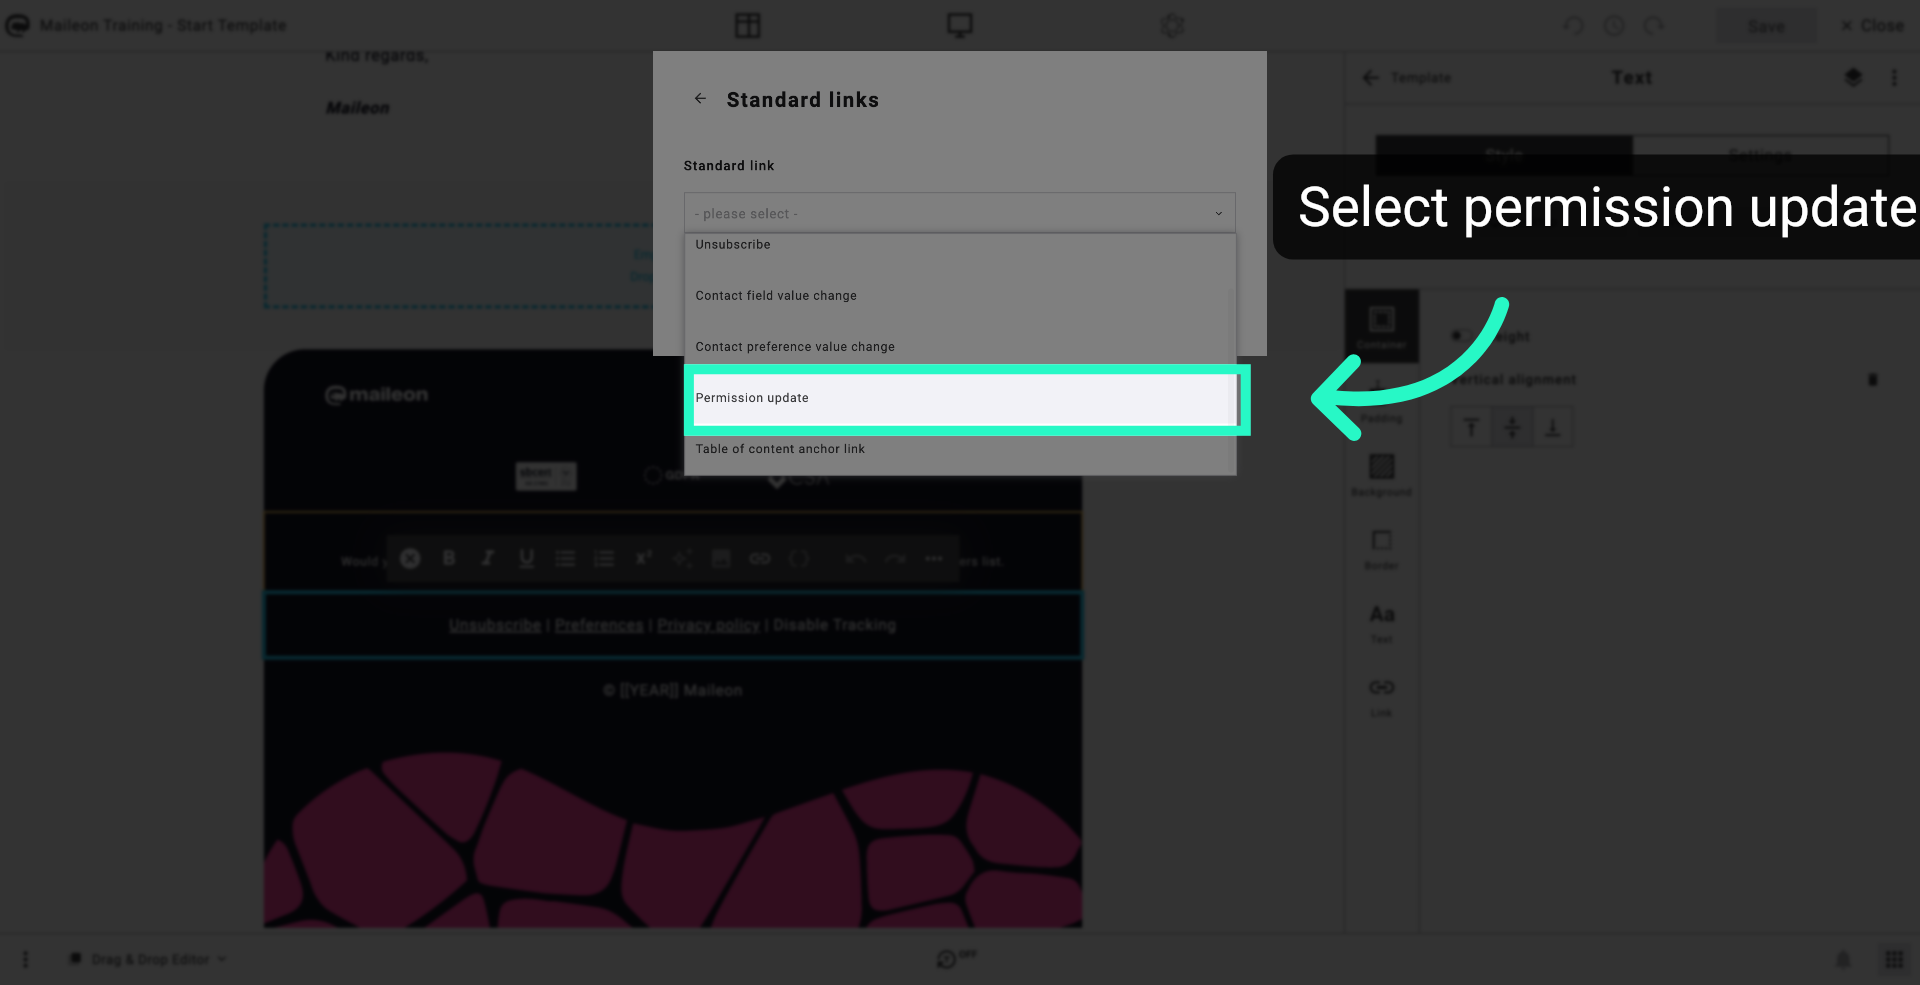Undo text edit in the inline toolbar
The width and height of the screenshot is (1920, 985).
coord(855,558)
